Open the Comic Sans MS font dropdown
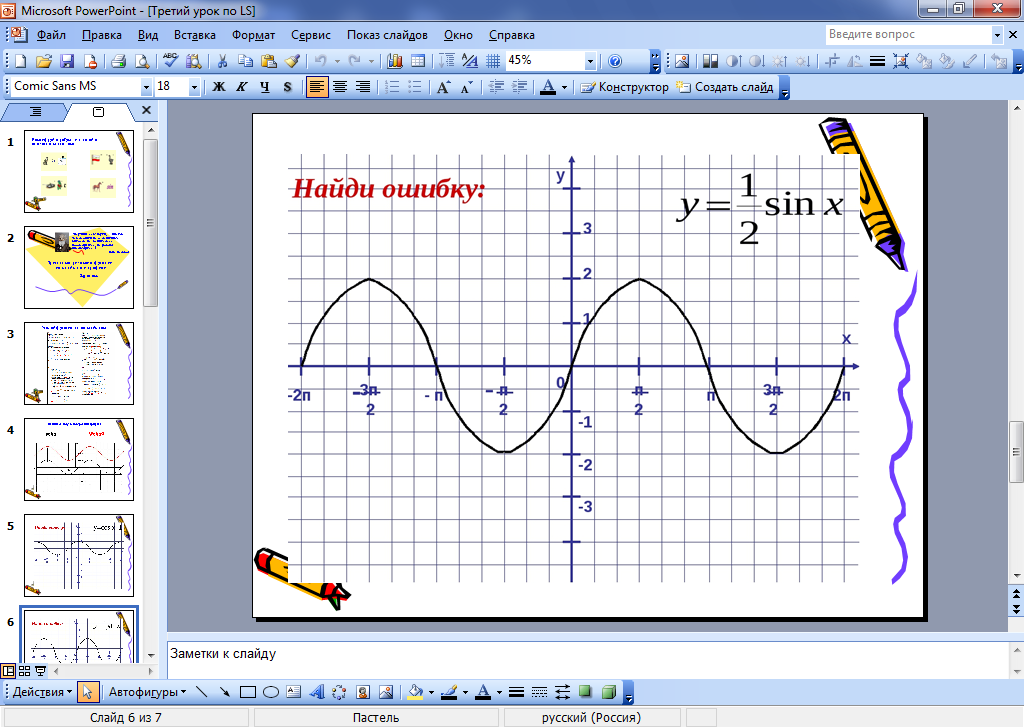 (146, 87)
